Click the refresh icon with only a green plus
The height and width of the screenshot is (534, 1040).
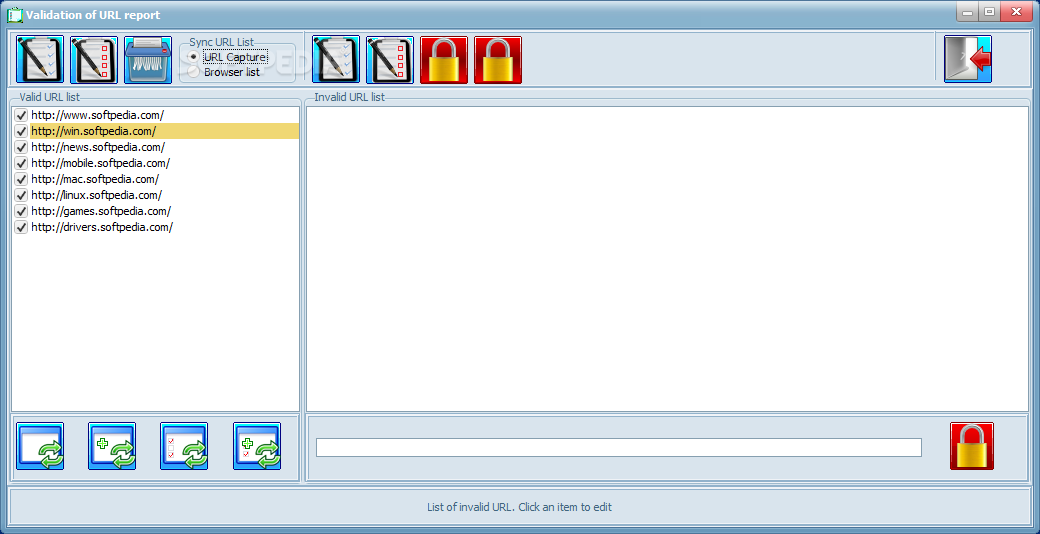coord(112,446)
